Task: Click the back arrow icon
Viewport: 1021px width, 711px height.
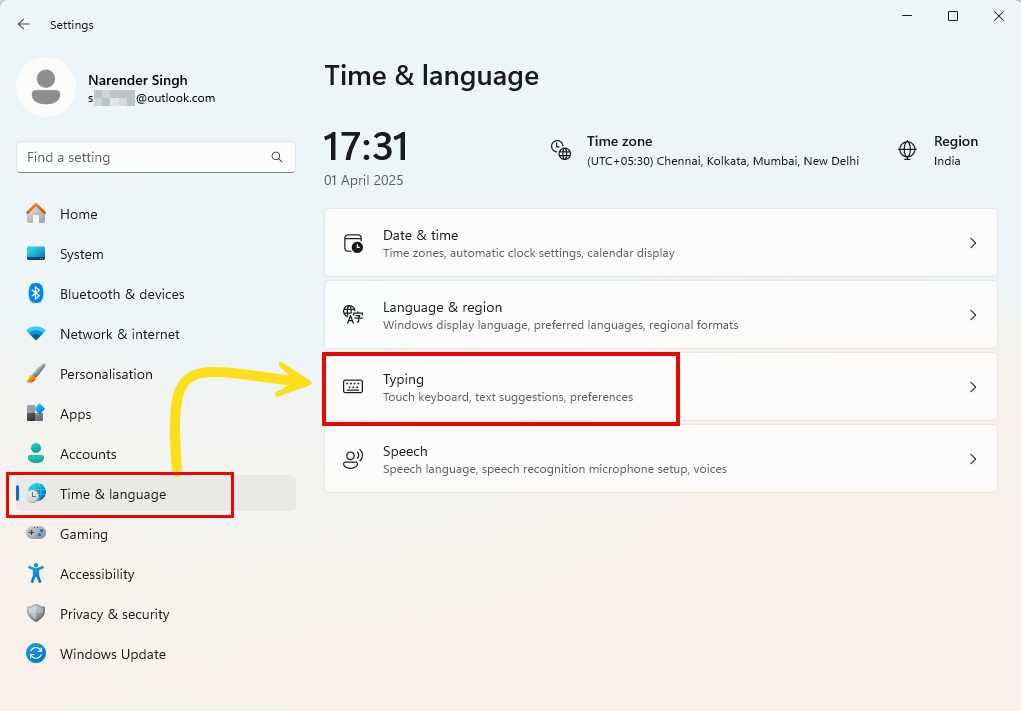Action: [24, 24]
